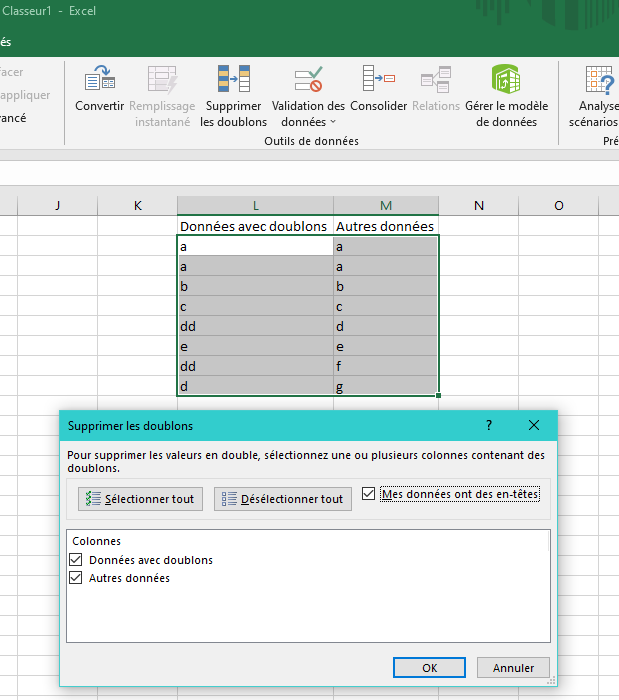Viewport: 619px width, 700px height.
Task: Click the cell 'Données avec doublons'
Action: [255, 226]
